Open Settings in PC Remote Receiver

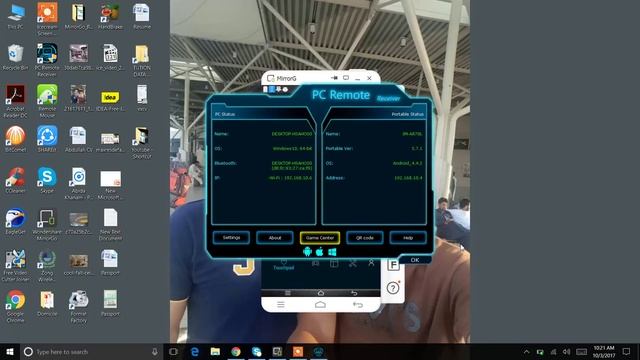pyautogui.click(x=231, y=238)
